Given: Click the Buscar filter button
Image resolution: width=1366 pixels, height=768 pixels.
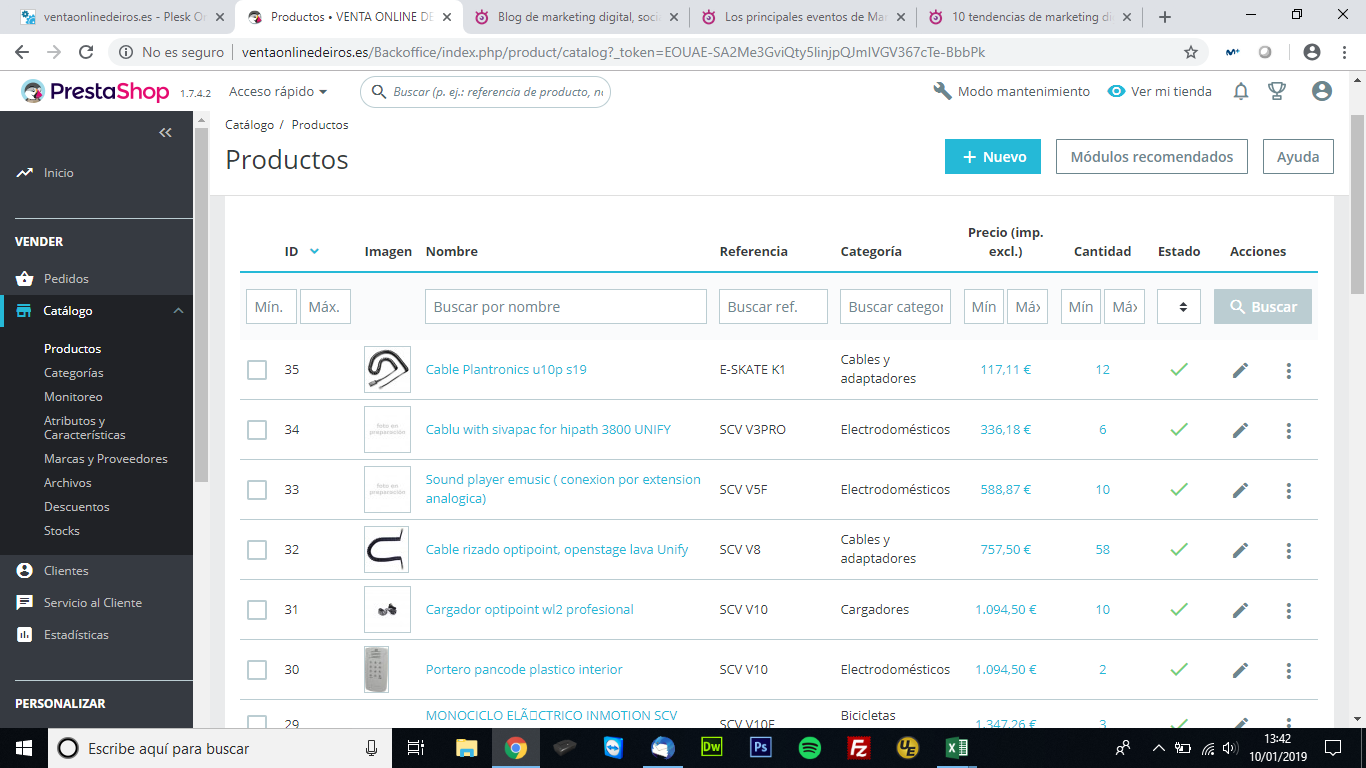Looking at the screenshot, I should click(1263, 307).
